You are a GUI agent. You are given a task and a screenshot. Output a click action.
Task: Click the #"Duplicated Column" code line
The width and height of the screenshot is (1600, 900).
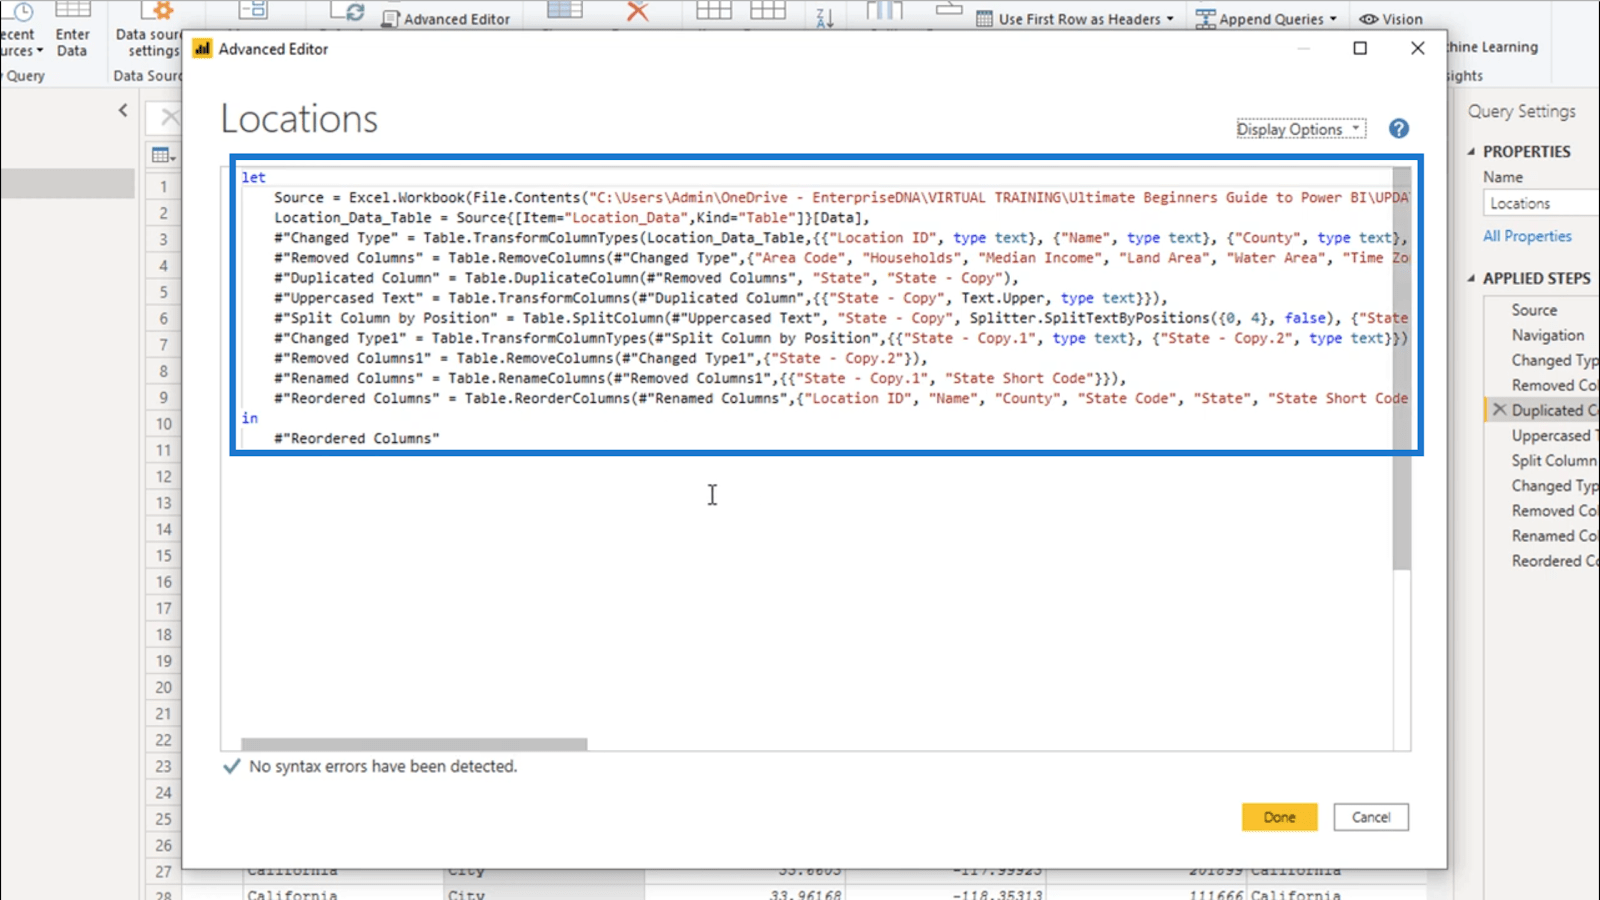click(x=646, y=278)
